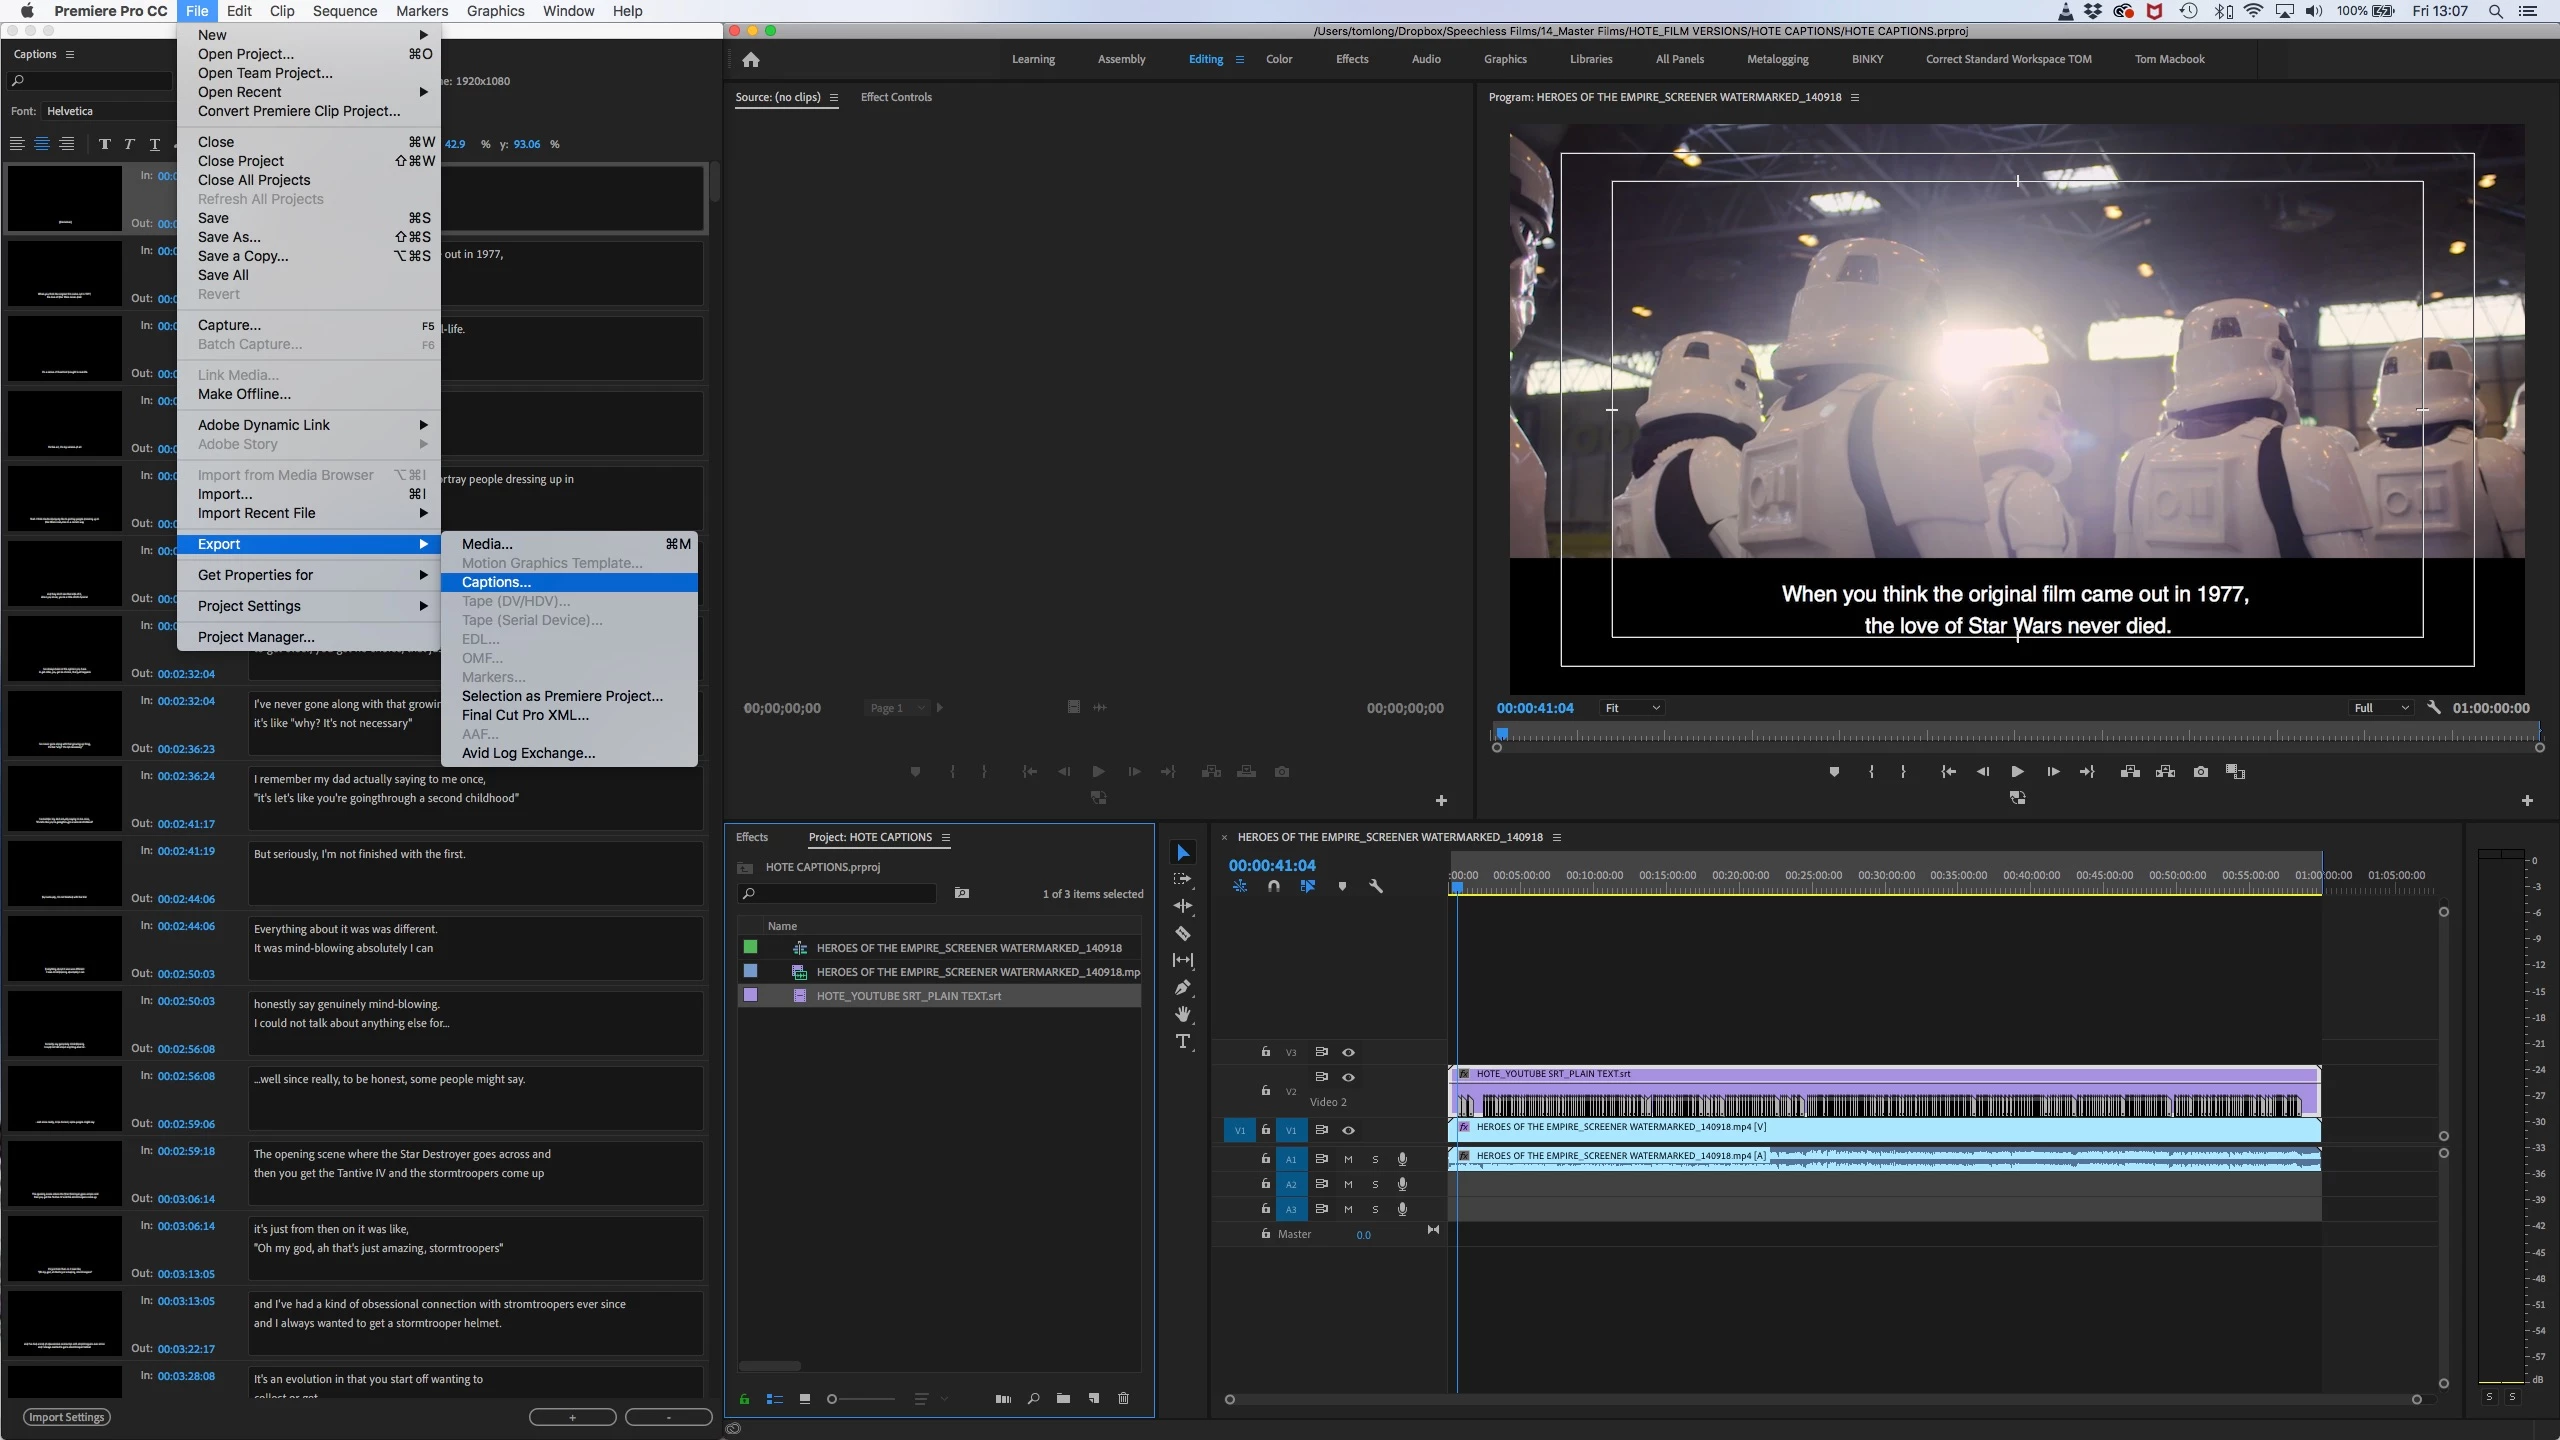Image resolution: width=2560 pixels, height=1440 pixels.
Task: Switch to the Color workspace tab
Action: (x=1279, y=59)
